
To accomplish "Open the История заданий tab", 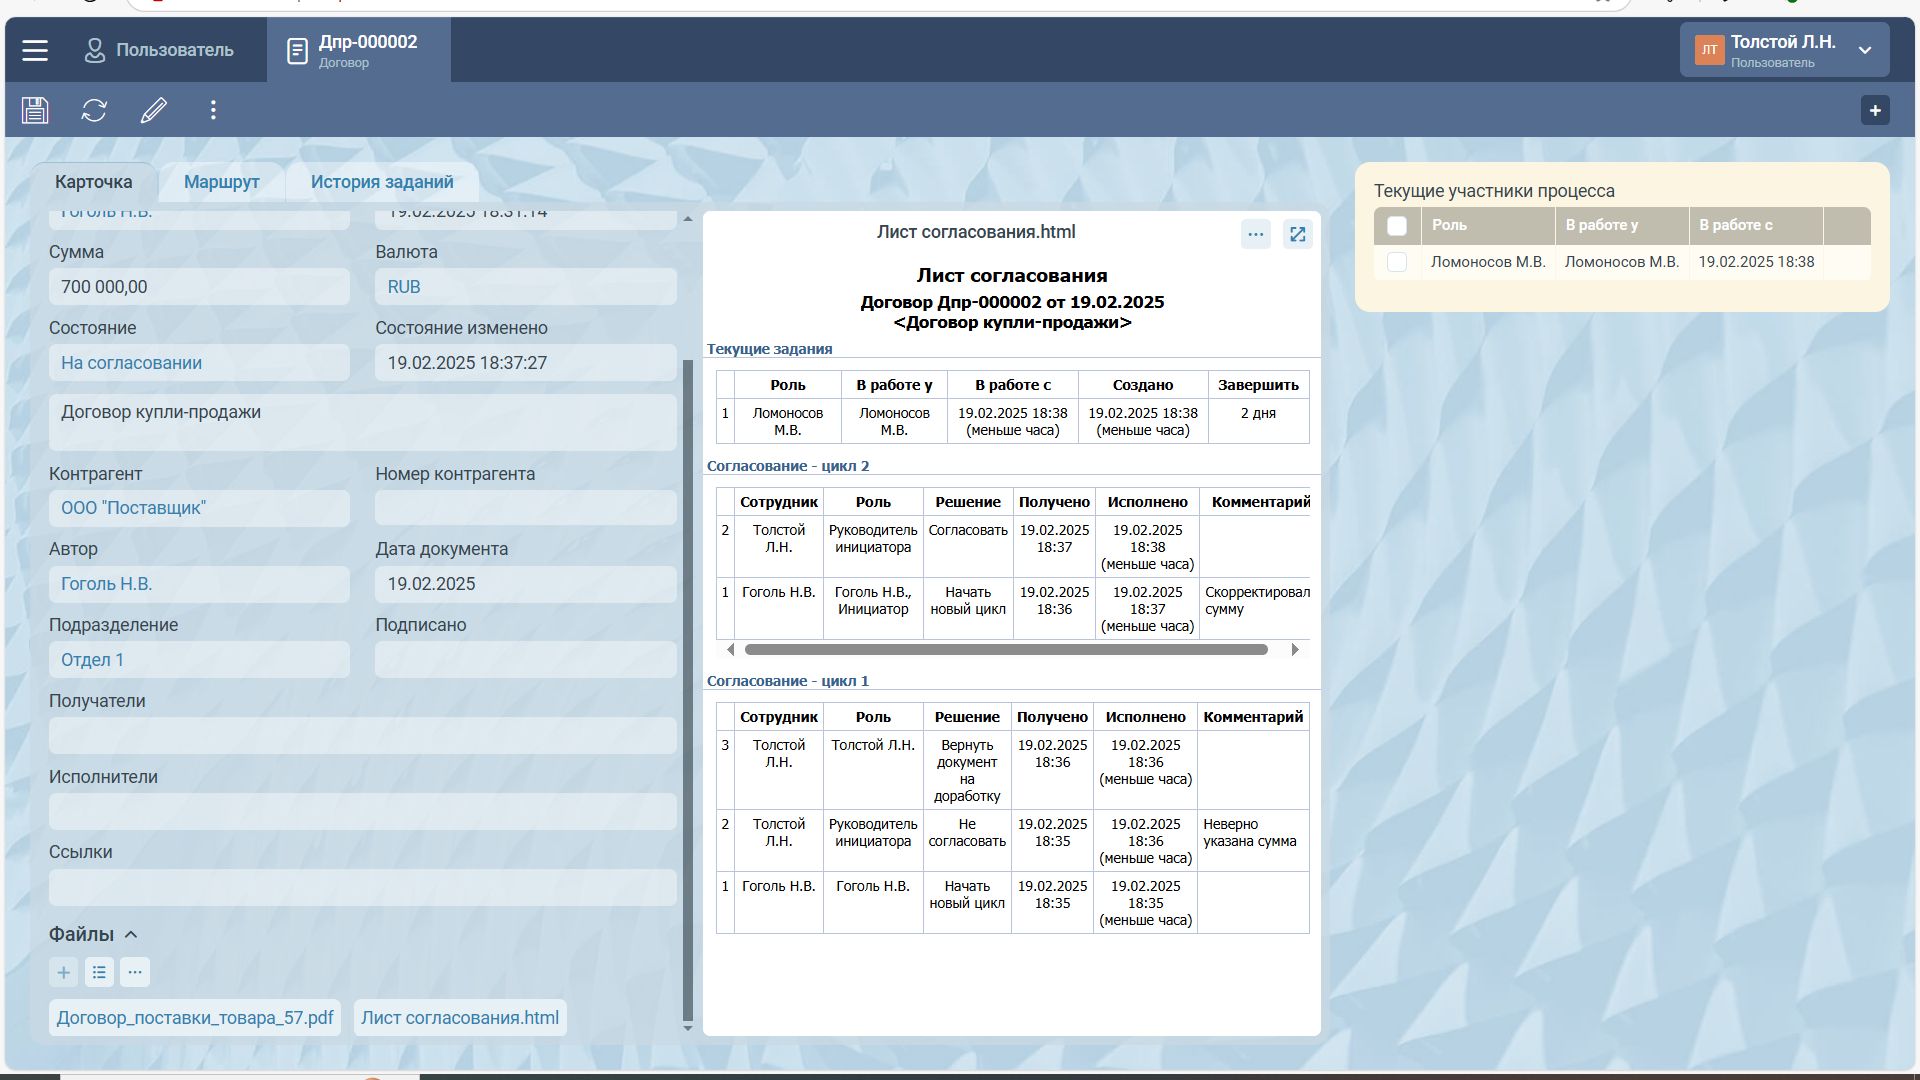I will tap(381, 182).
